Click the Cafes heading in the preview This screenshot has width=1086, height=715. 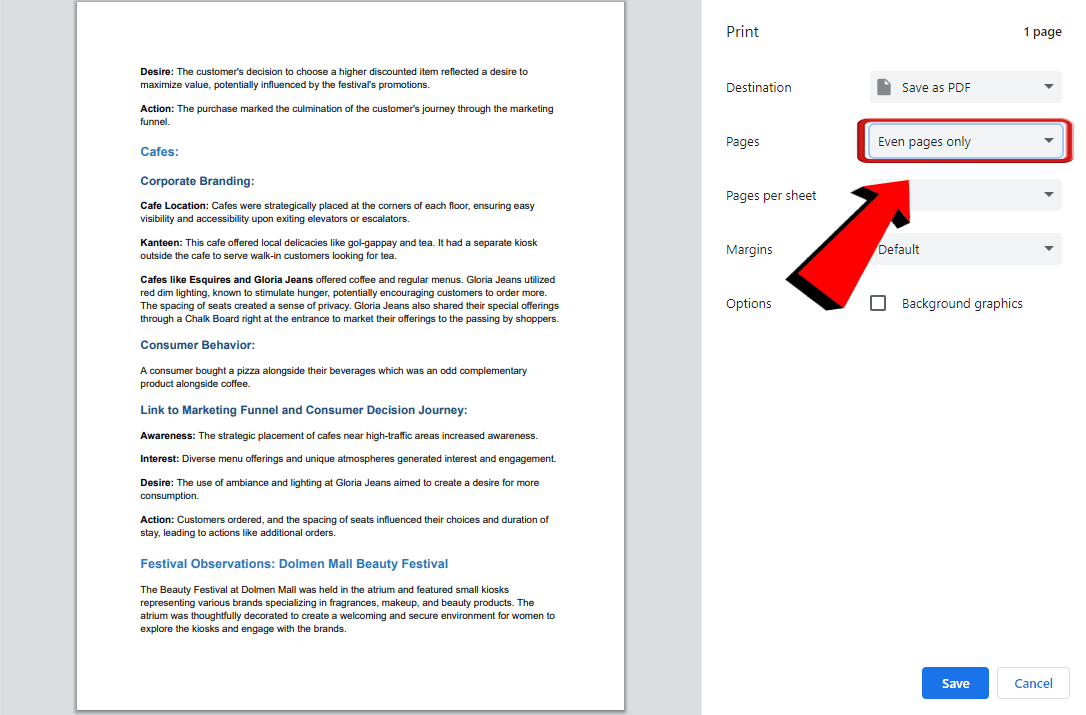click(x=159, y=151)
